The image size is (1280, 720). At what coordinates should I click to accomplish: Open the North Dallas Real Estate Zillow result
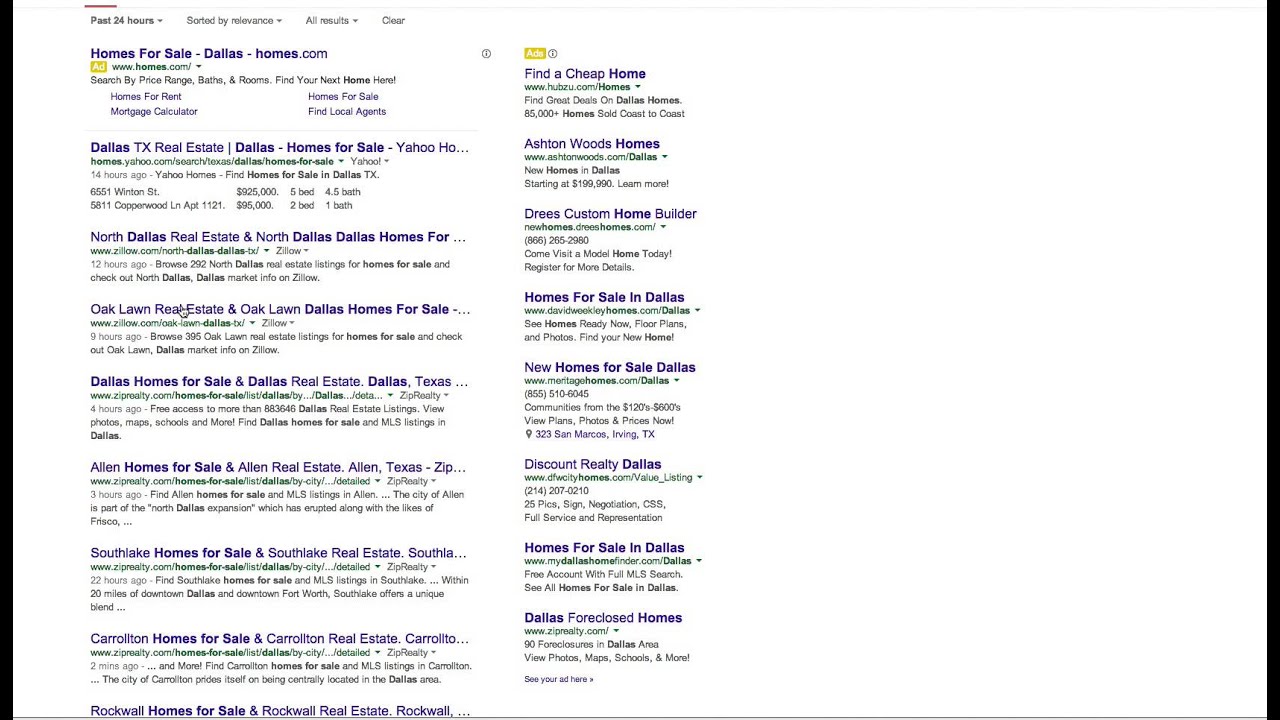pos(278,237)
